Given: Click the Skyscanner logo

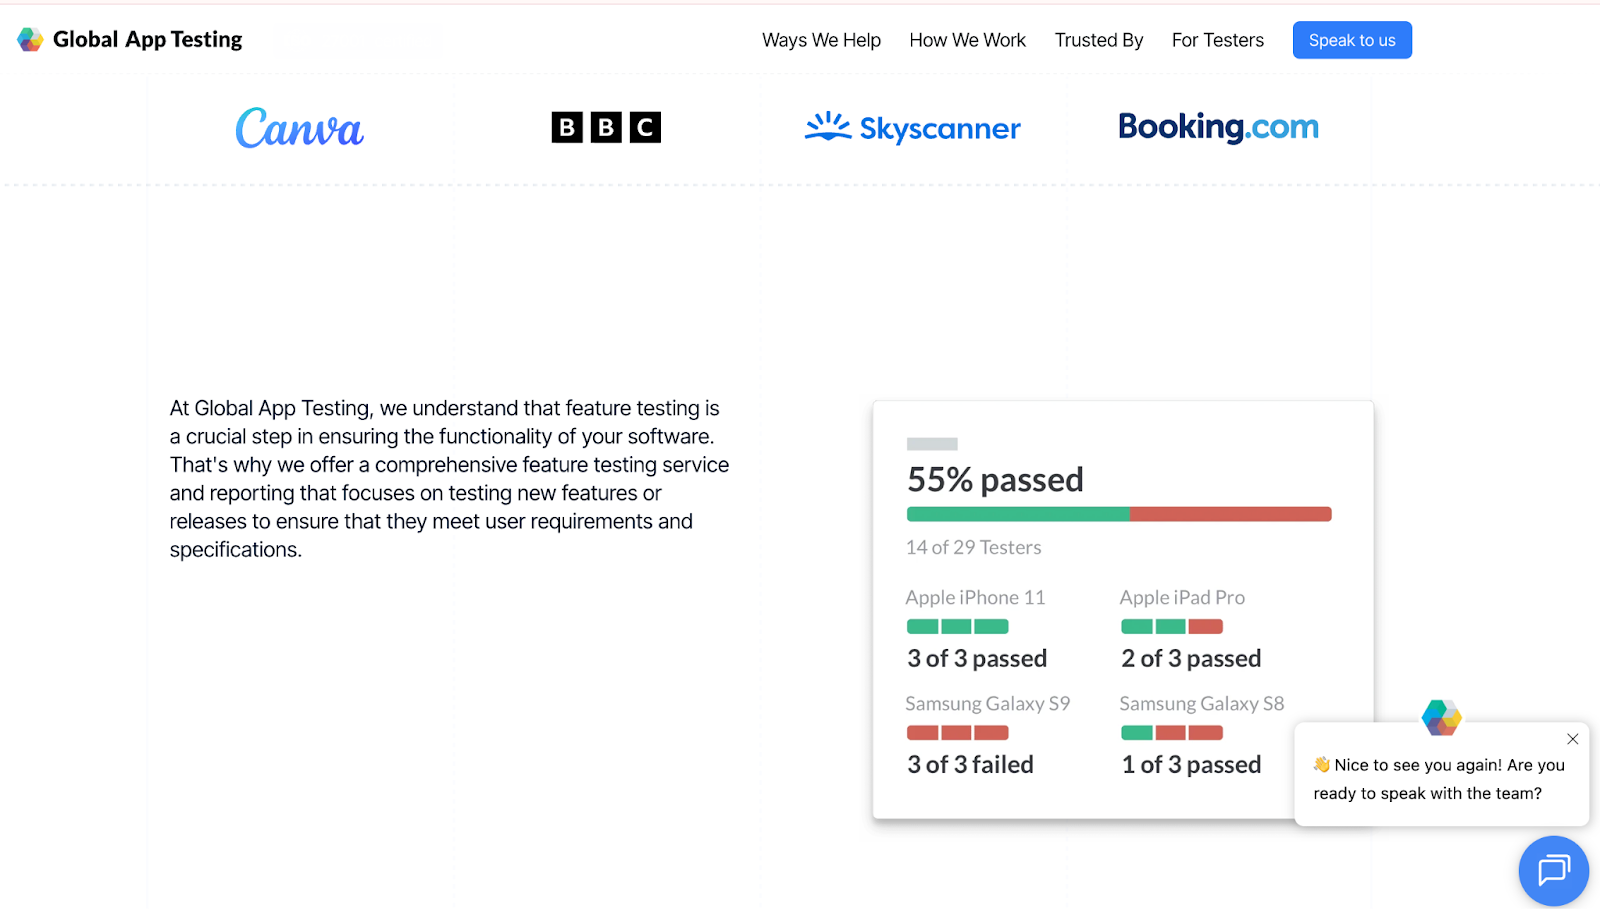Looking at the screenshot, I should [x=912, y=128].
